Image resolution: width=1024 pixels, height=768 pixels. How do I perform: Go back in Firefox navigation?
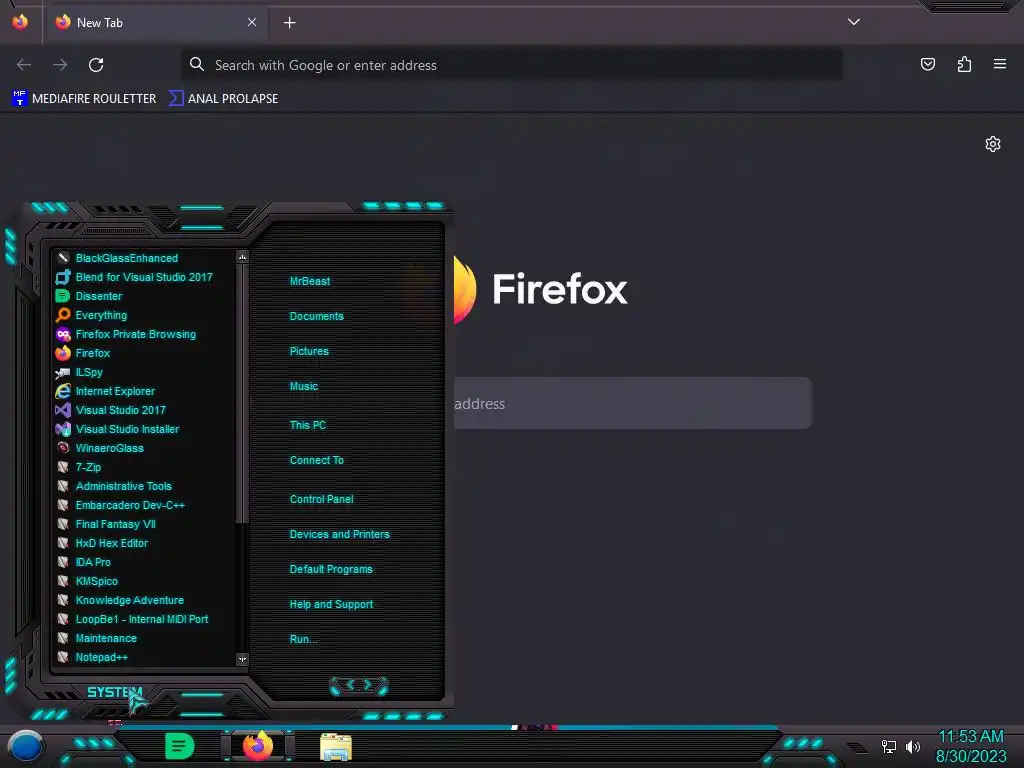point(24,65)
